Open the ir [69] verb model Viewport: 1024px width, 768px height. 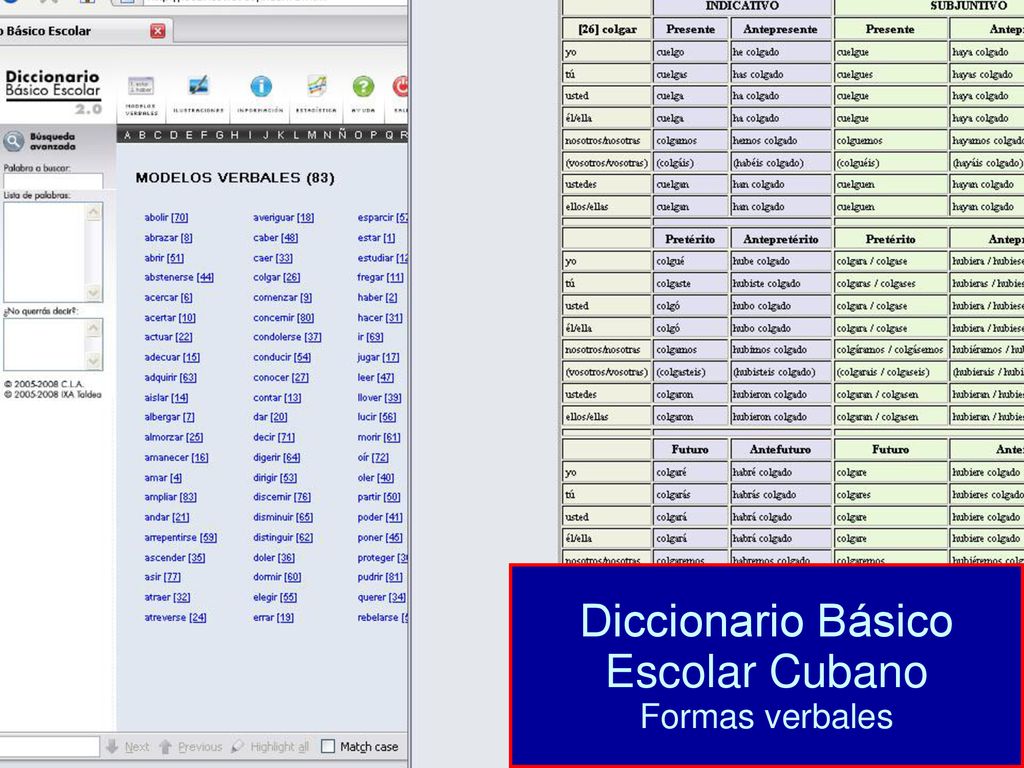coord(370,337)
